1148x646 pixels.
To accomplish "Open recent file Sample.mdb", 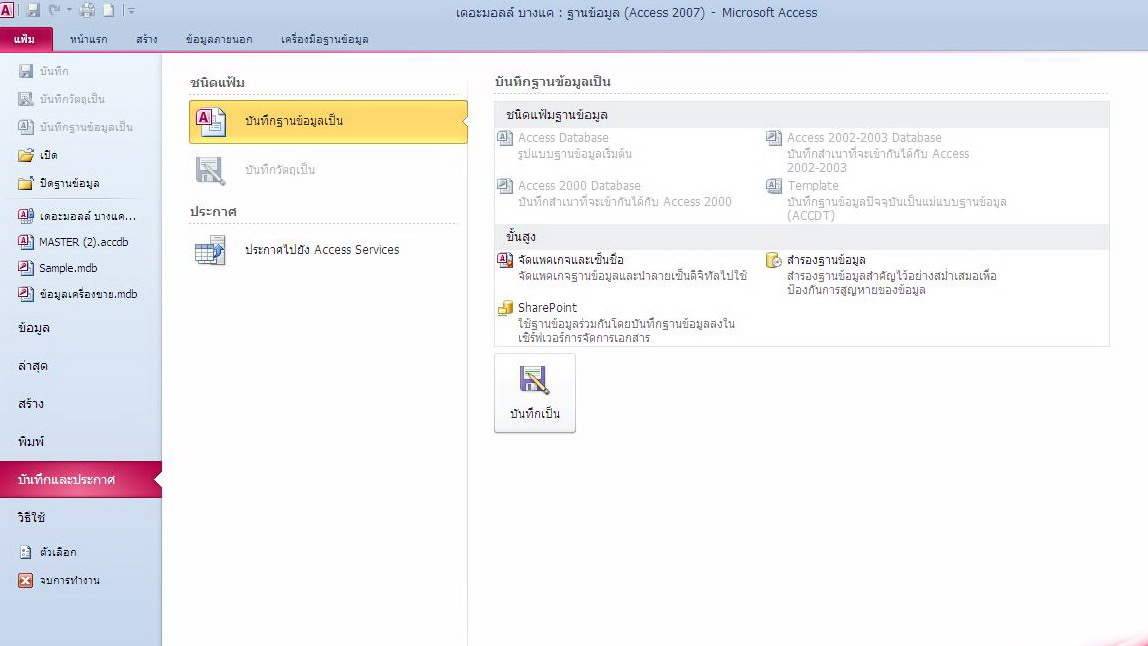I will point(57,268).
